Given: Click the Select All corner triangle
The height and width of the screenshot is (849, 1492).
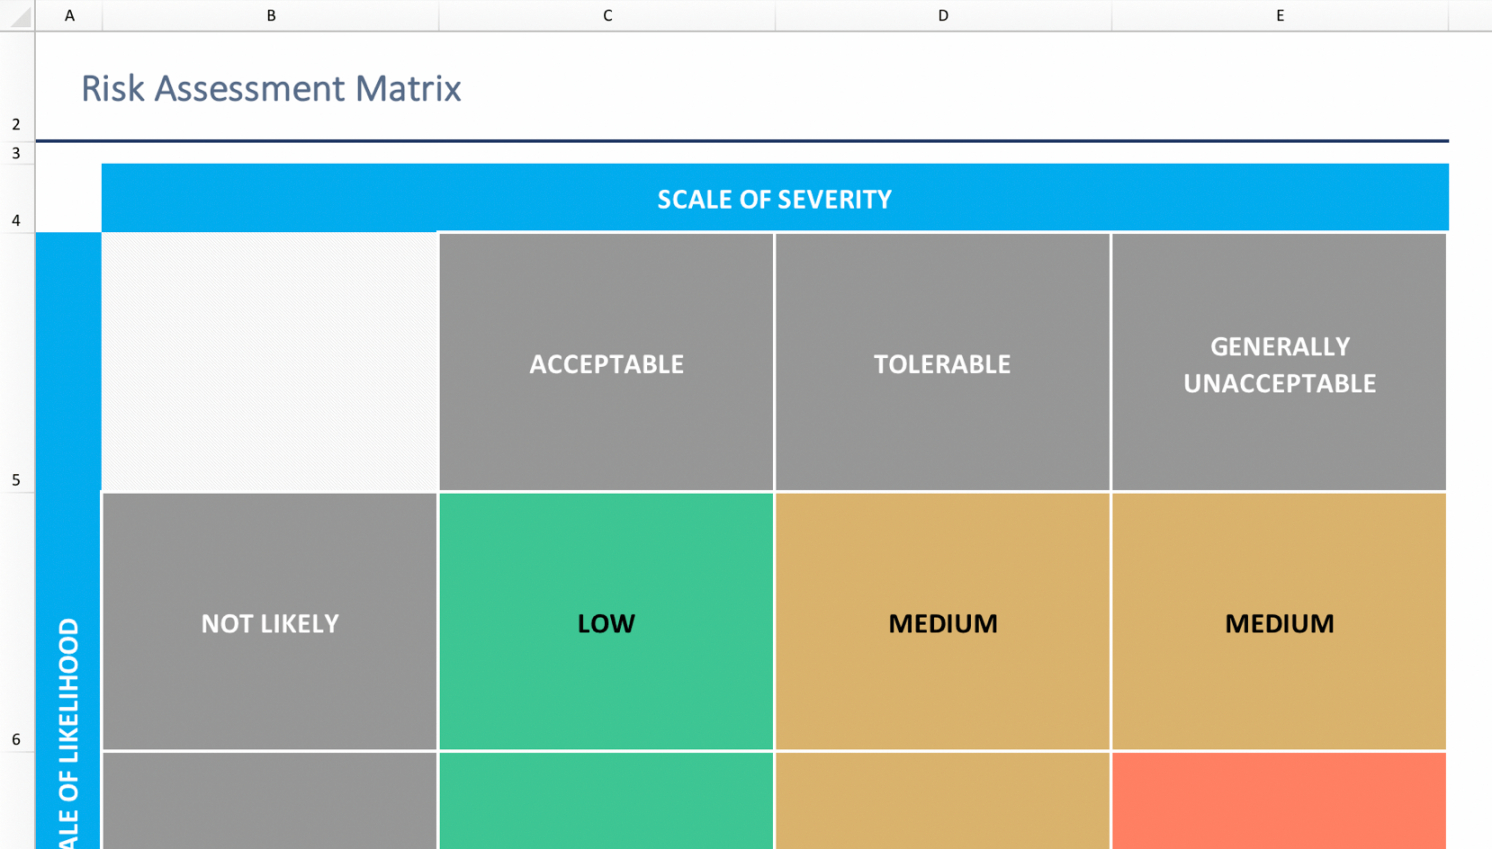Looking at the screenshot, I should [18, 15].
